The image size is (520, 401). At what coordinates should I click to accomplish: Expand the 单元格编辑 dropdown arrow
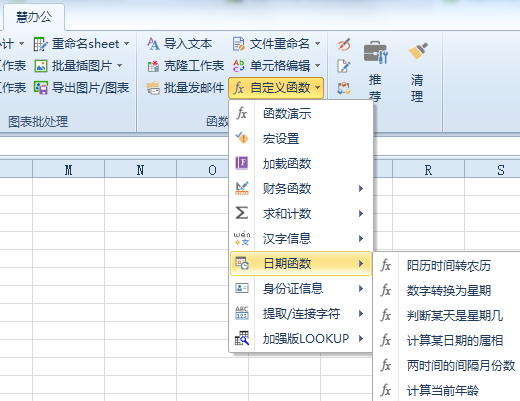pyautogui.click(x=318, y=65)
